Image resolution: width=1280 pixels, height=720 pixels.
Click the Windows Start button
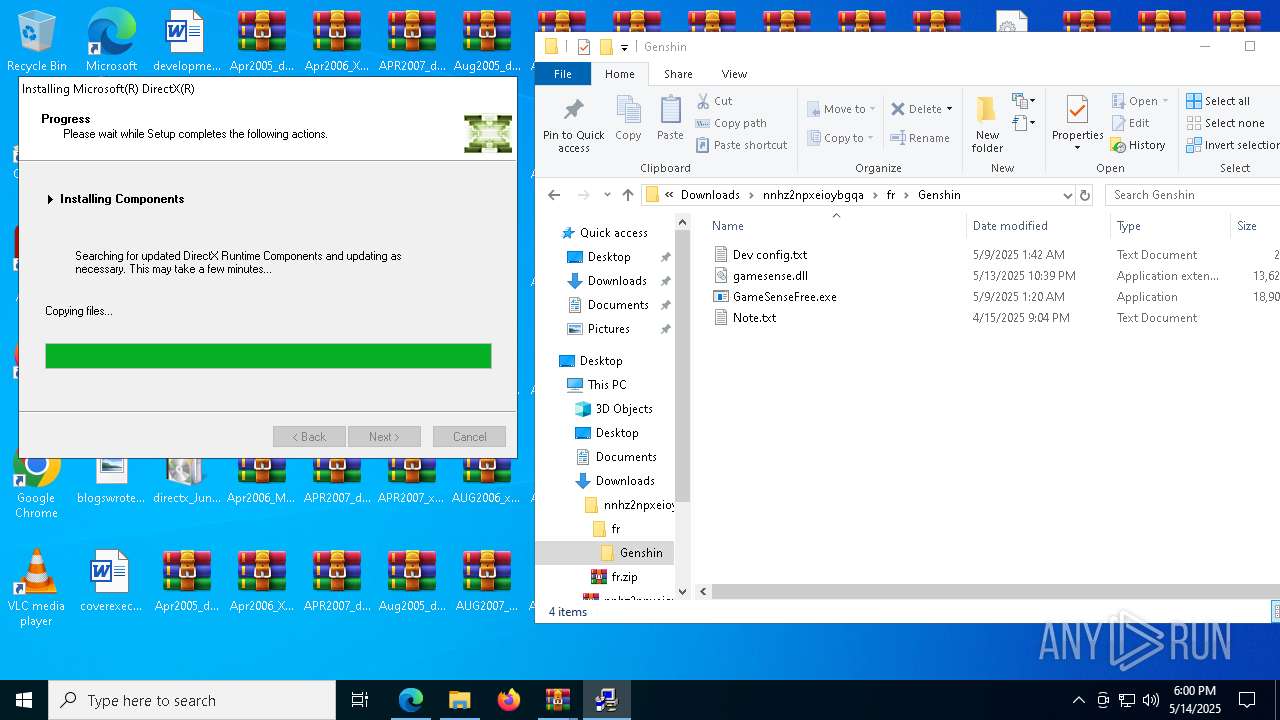pyautogui.click(x=24, y=700)
